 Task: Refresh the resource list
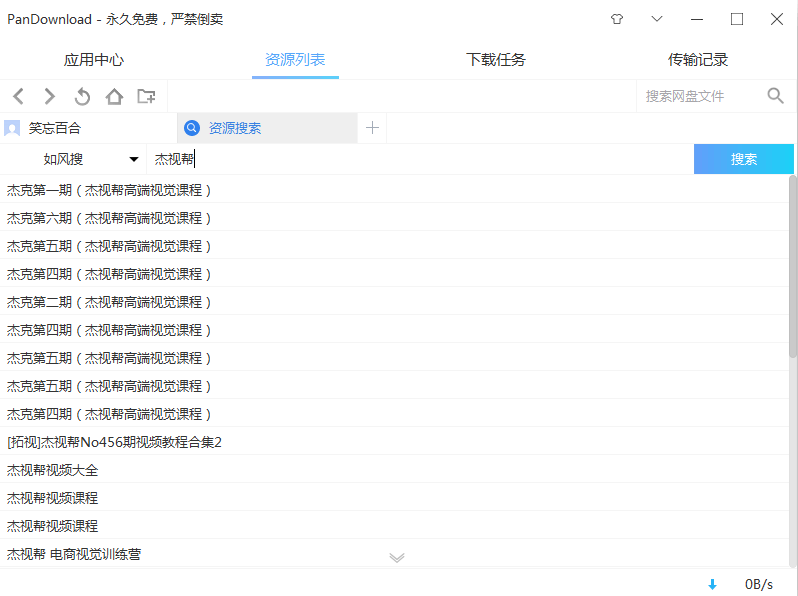point(82,96)
